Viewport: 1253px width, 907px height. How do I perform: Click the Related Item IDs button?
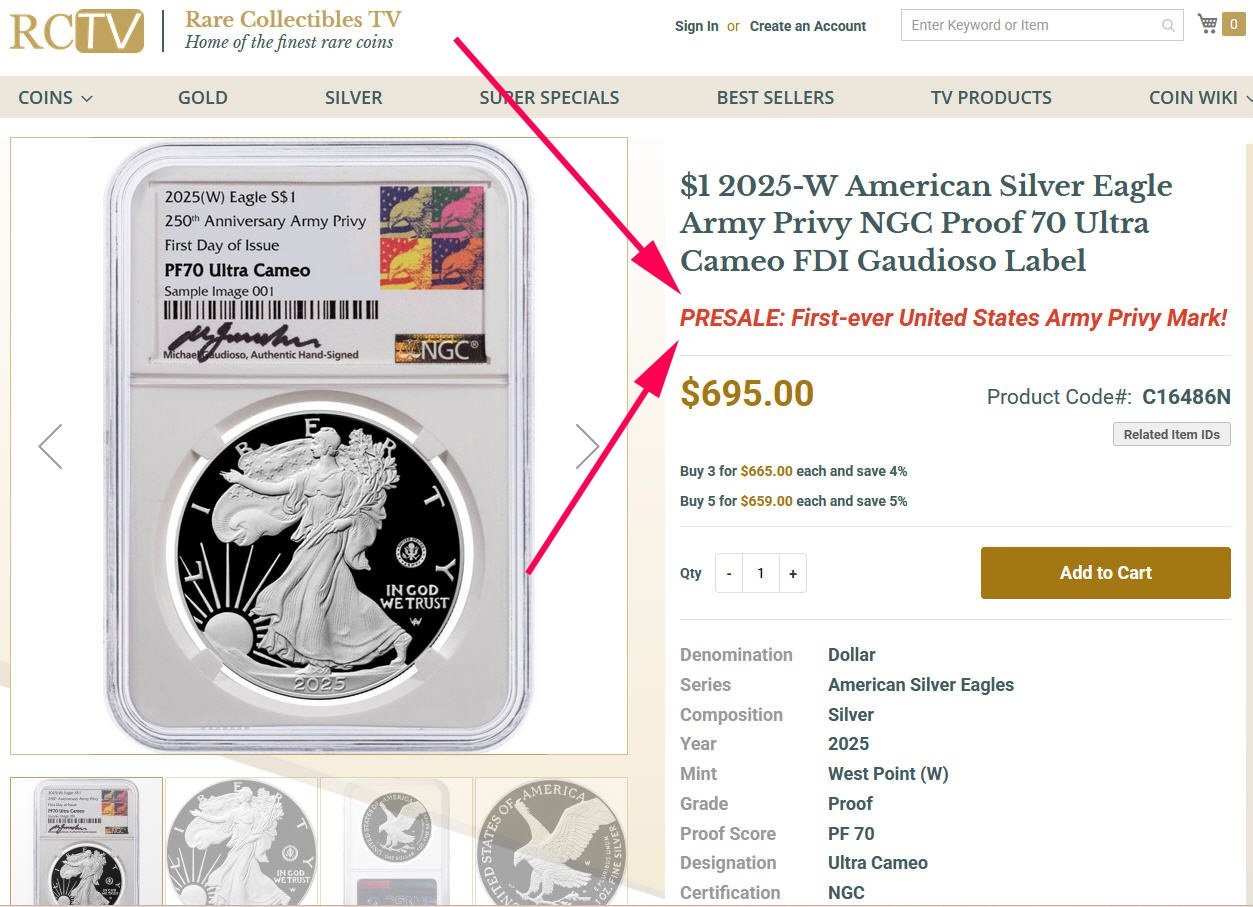(x=1172, y=434)
